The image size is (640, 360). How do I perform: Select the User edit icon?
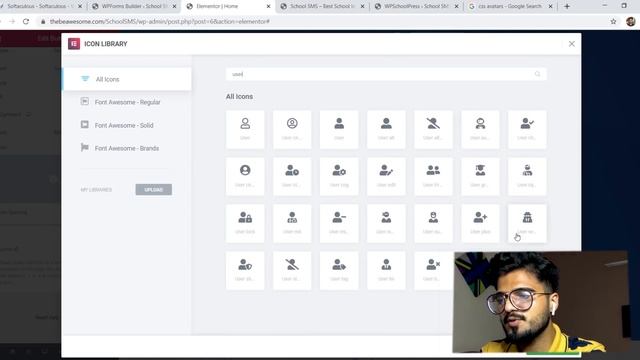(x=386, y=176)
